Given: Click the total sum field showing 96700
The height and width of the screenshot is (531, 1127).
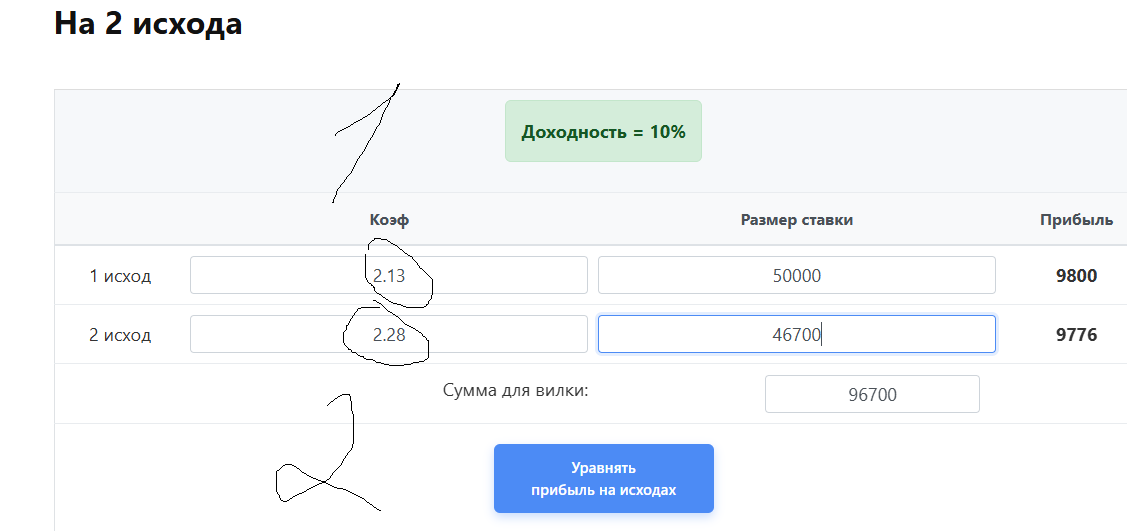Looking at the screenshot, I should (872, 394).
